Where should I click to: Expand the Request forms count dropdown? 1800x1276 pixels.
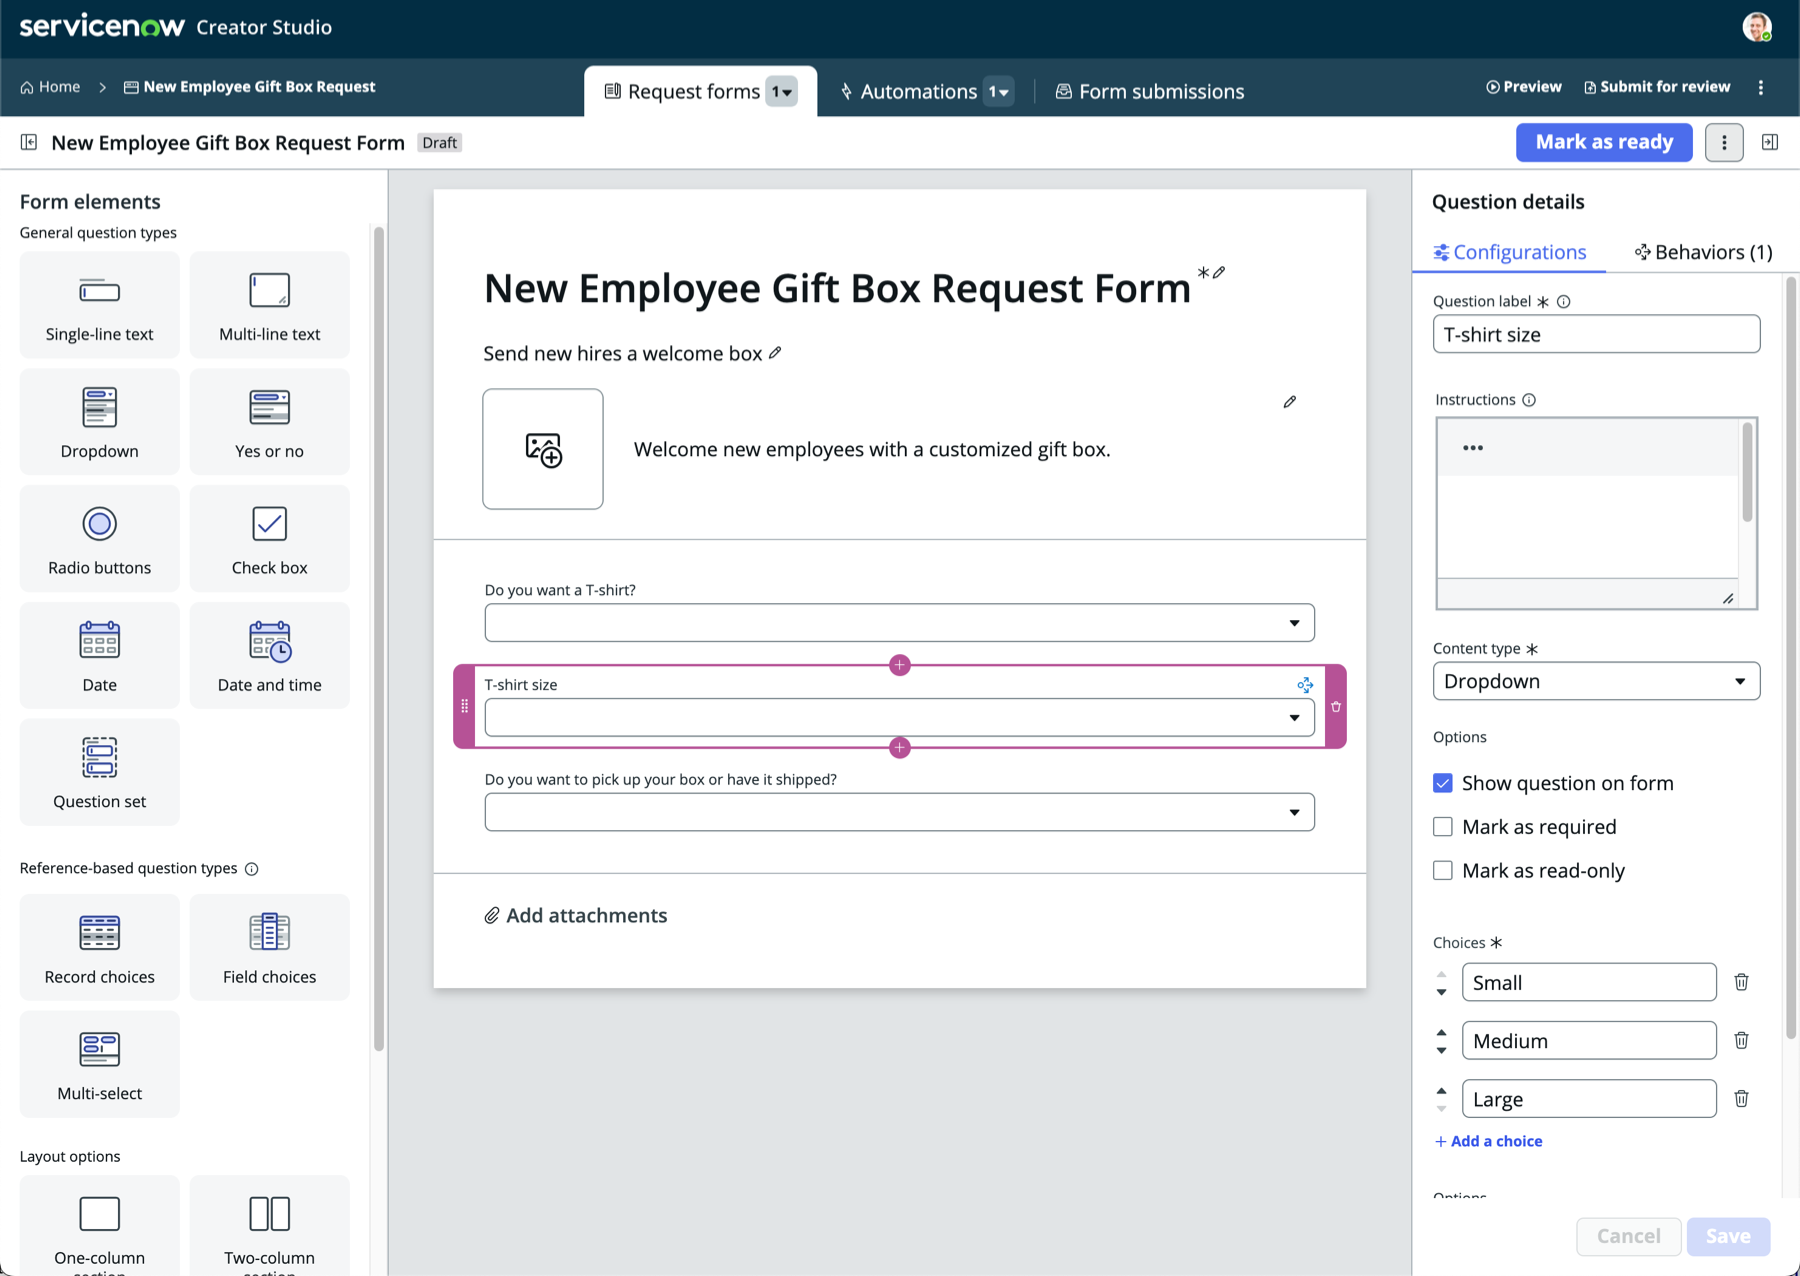click(782, 91)
